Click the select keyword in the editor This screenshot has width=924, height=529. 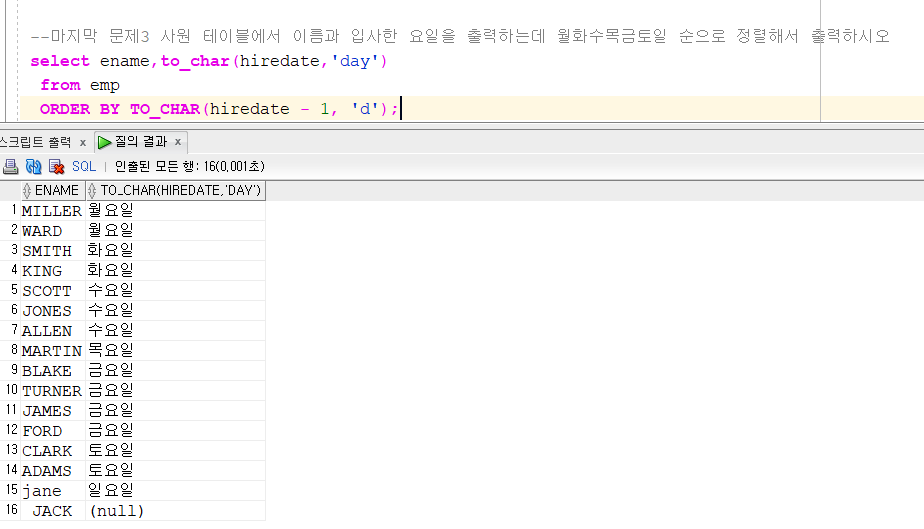60,61
